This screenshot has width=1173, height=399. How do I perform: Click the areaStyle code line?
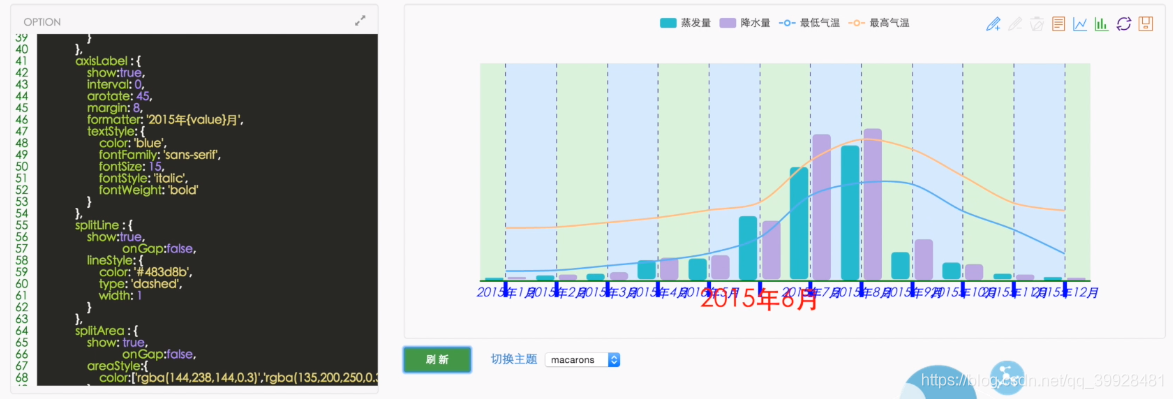[117, 365]
